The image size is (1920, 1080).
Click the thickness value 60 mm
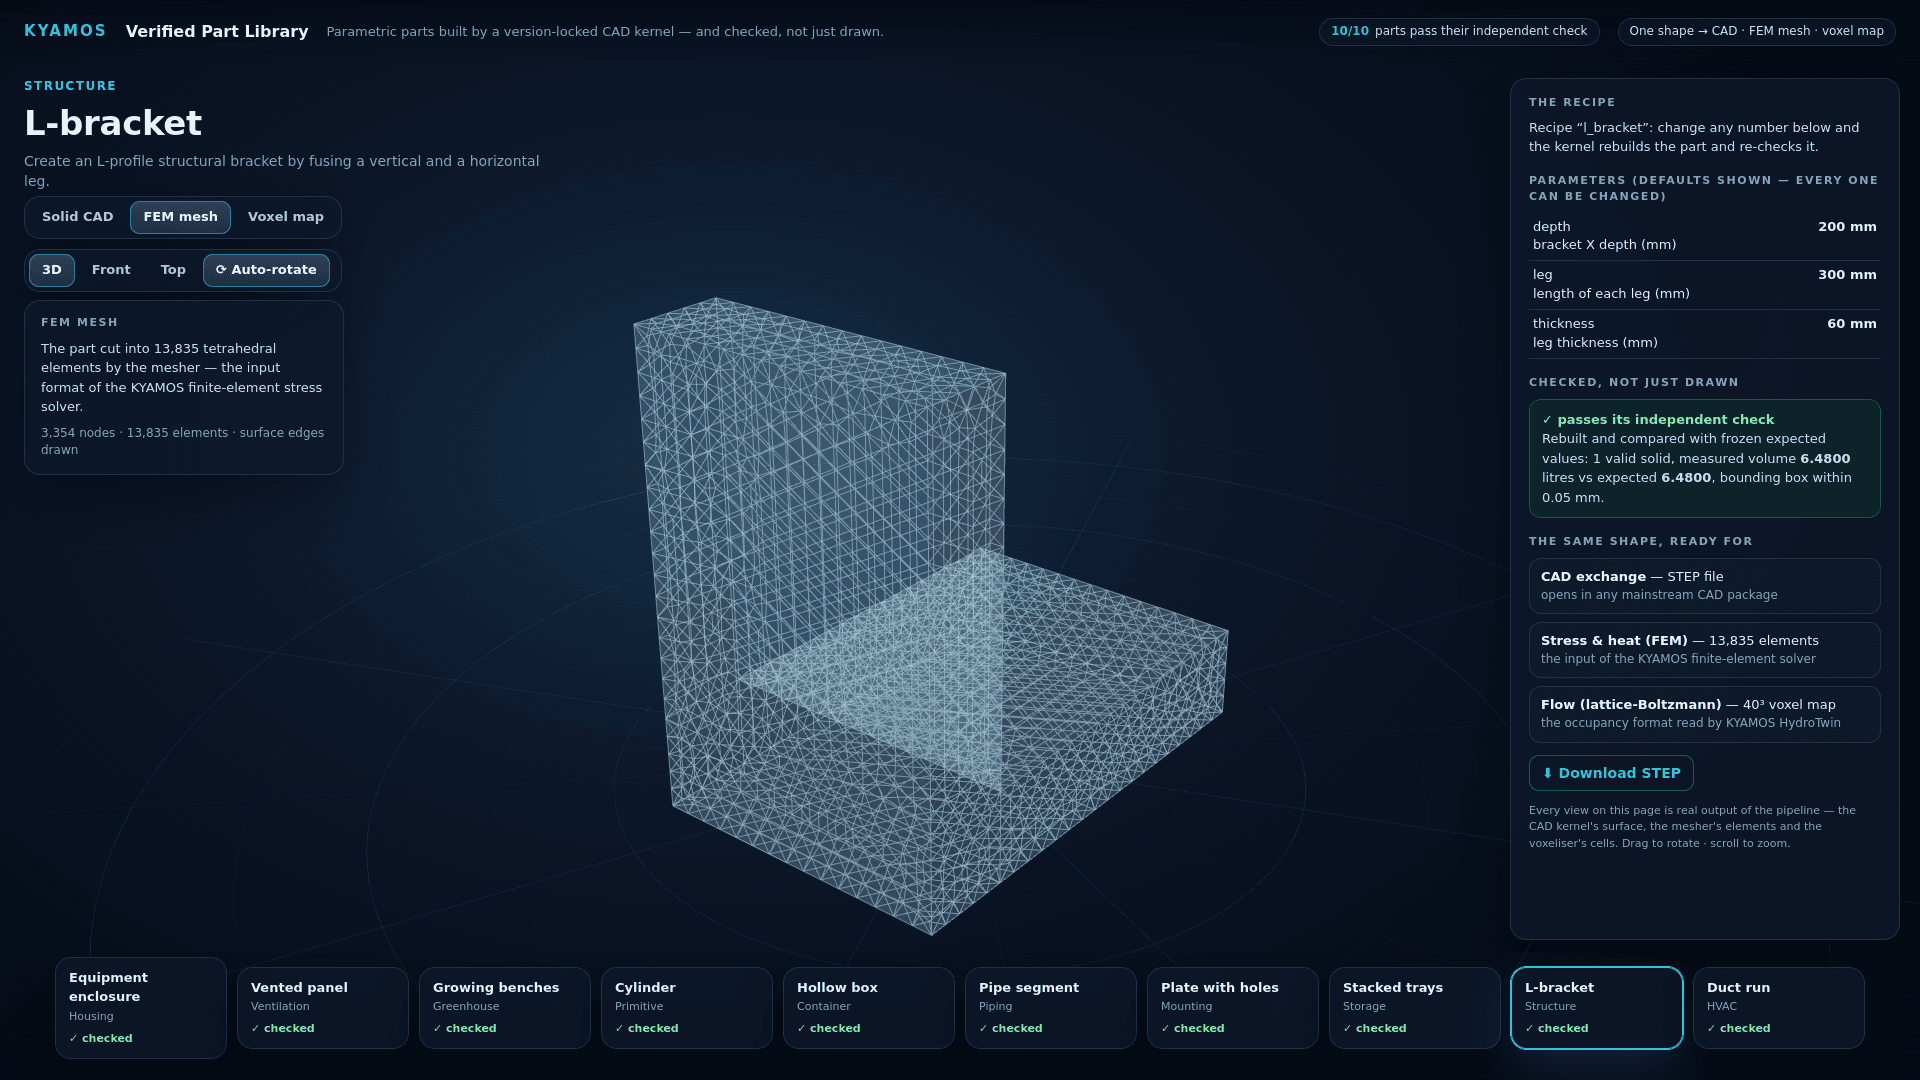[1851, 324]
